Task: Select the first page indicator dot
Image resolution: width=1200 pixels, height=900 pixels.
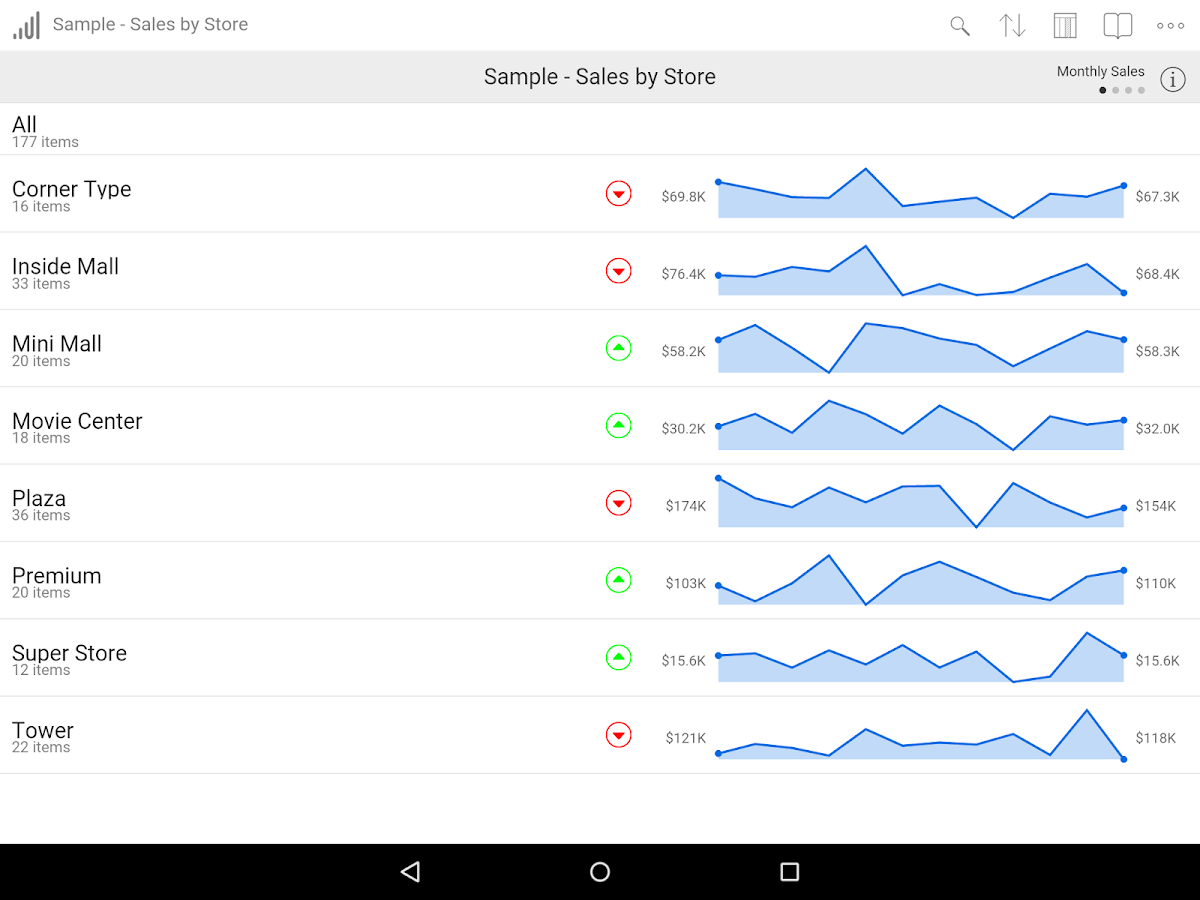Action: coord(1103,90)
